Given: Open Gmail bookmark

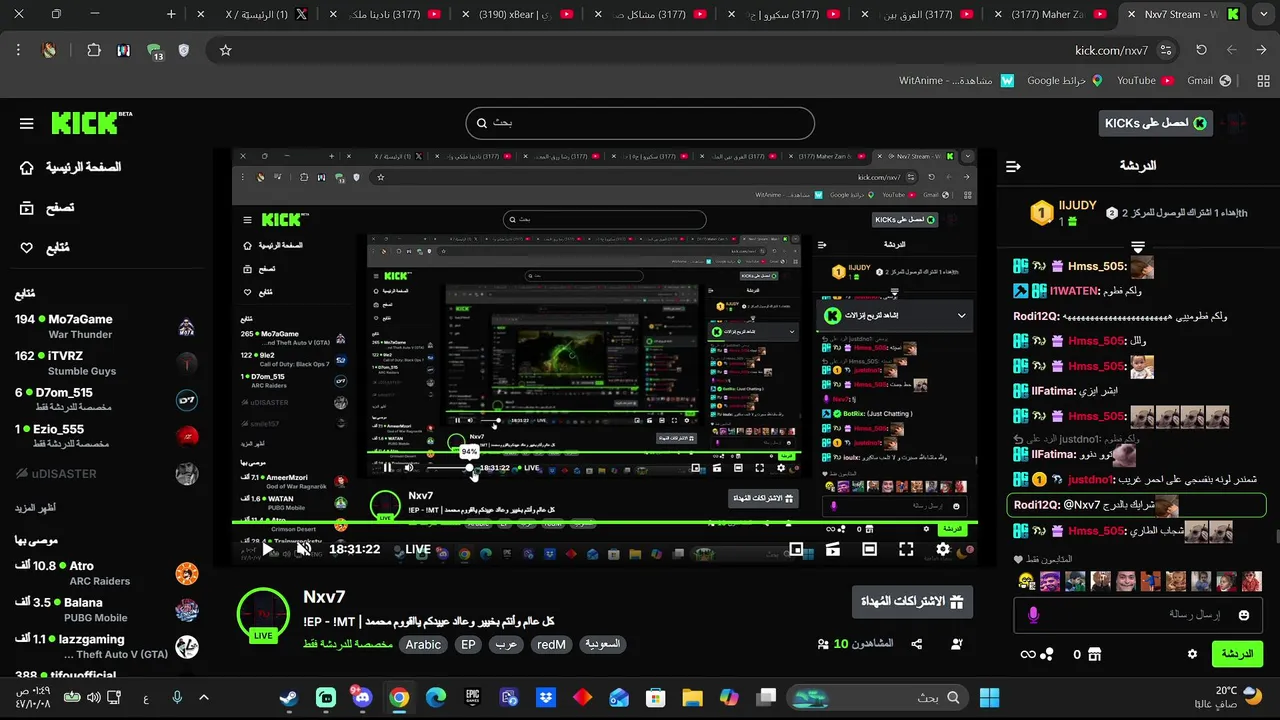Looking at the screenshot, I should click(1208, 81).
